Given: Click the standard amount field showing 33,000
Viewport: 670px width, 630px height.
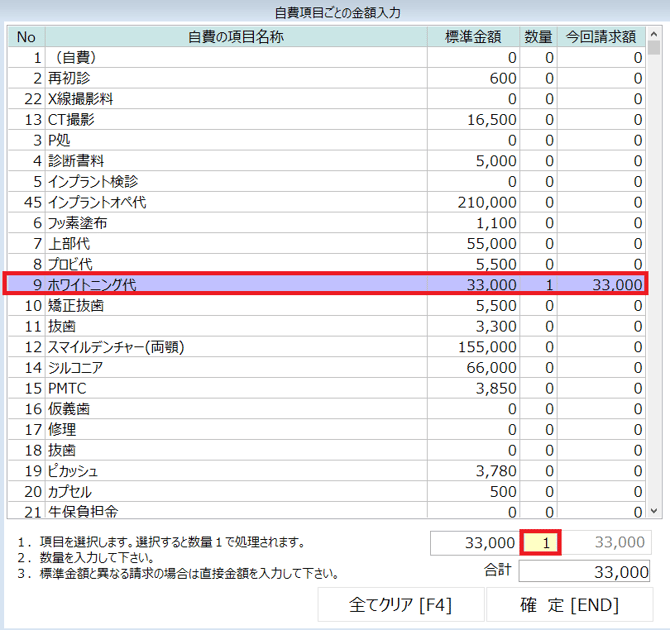Looking at the screenshot, I should tap(474, 543).
